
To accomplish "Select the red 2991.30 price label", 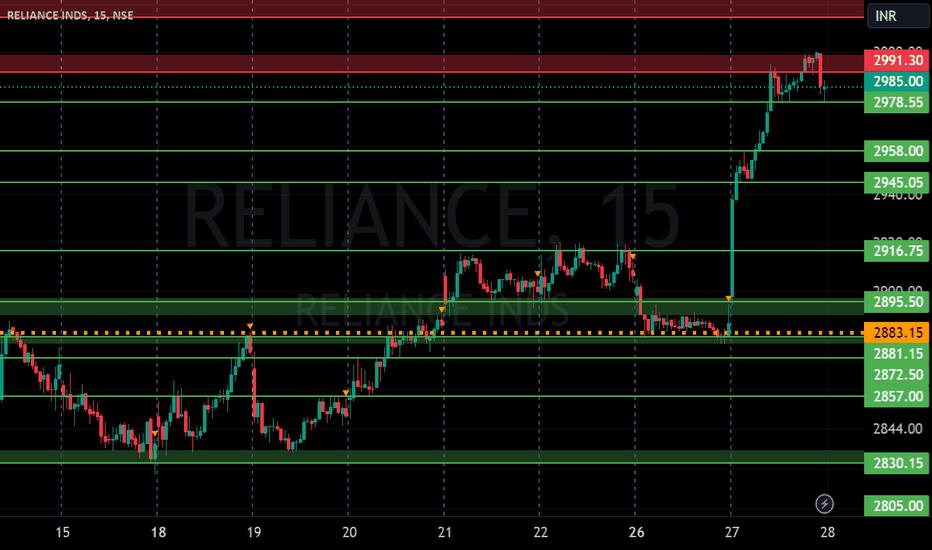I will point(896,60).
